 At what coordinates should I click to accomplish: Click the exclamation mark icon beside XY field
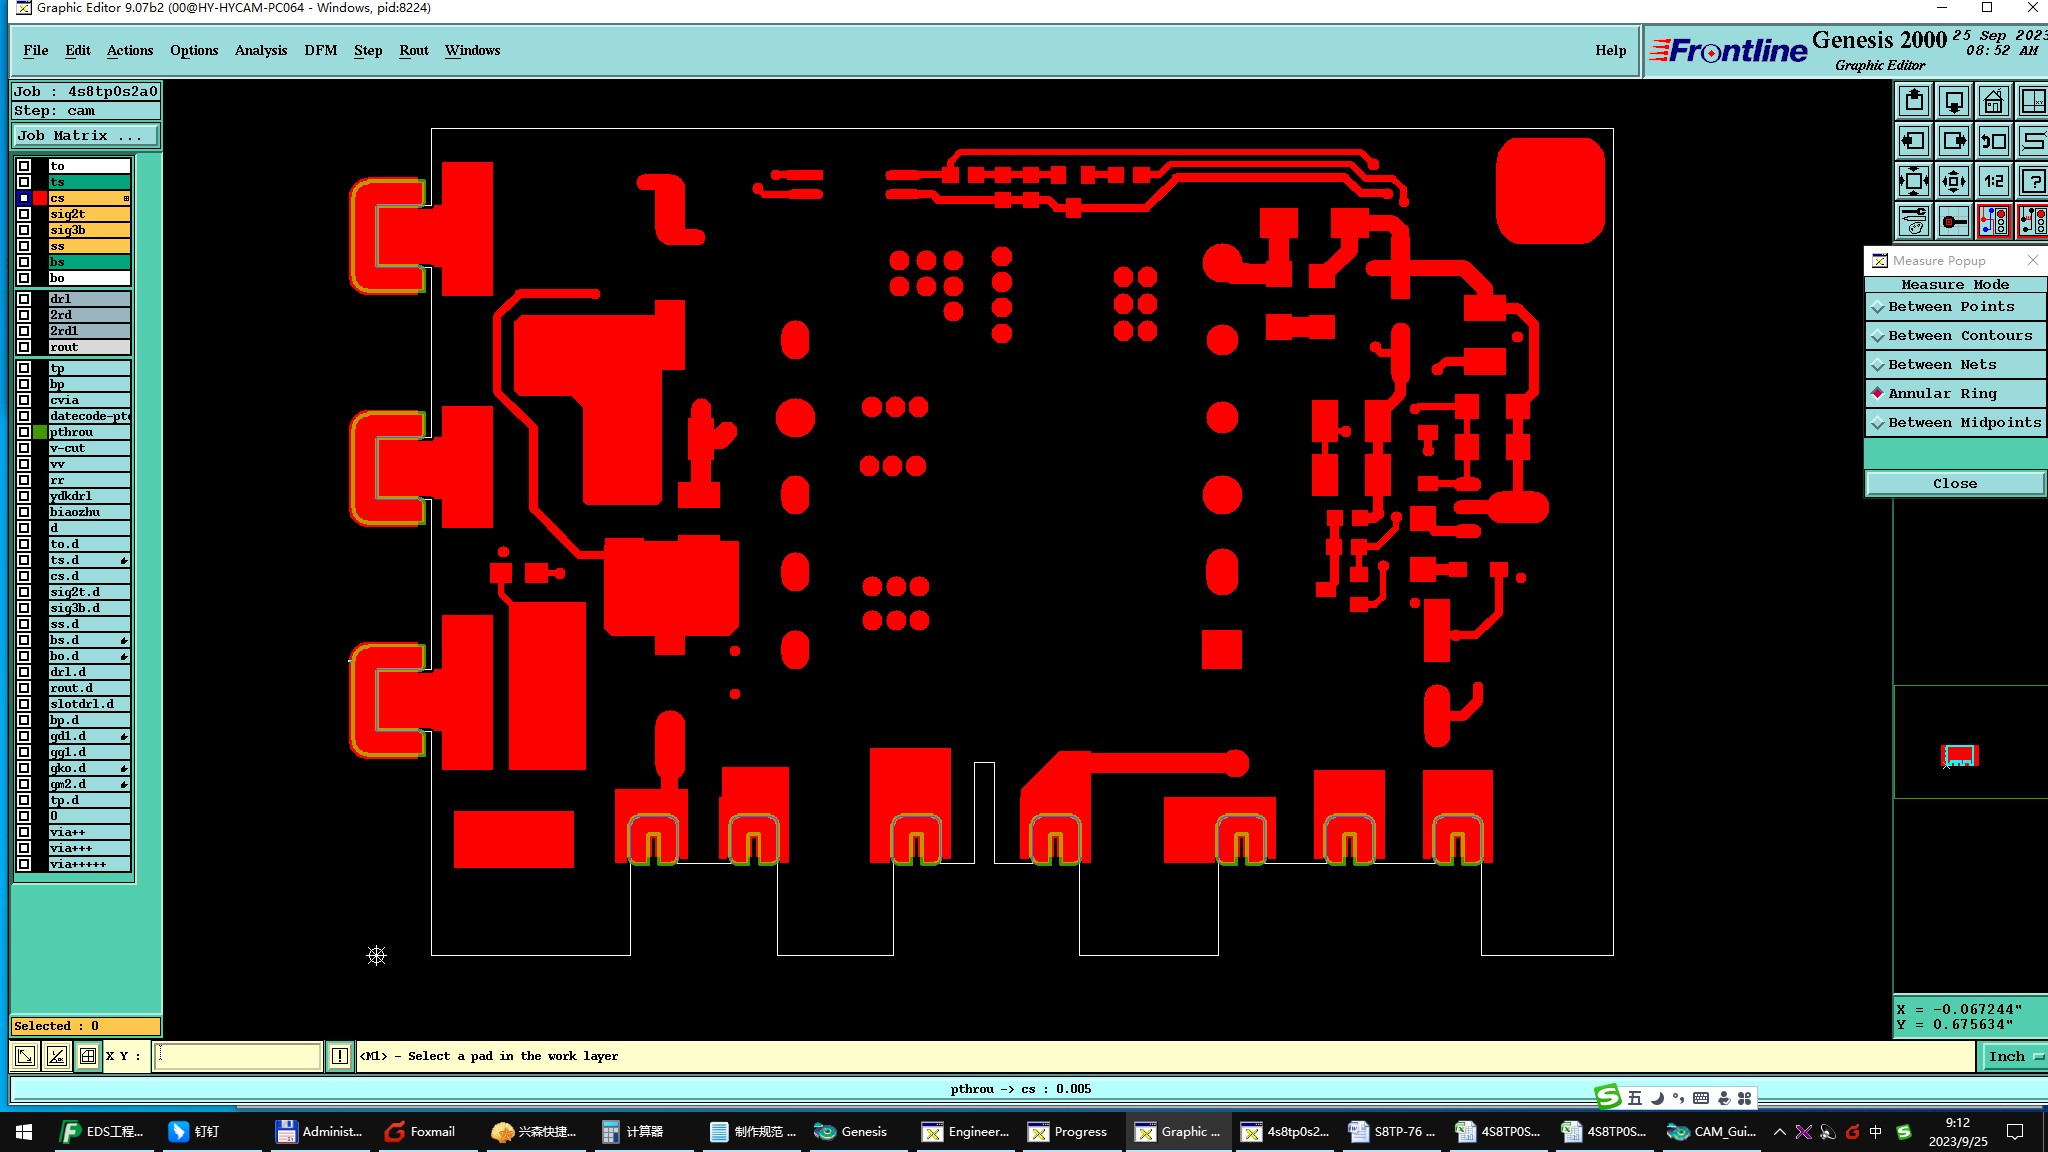click(340, 1055)
